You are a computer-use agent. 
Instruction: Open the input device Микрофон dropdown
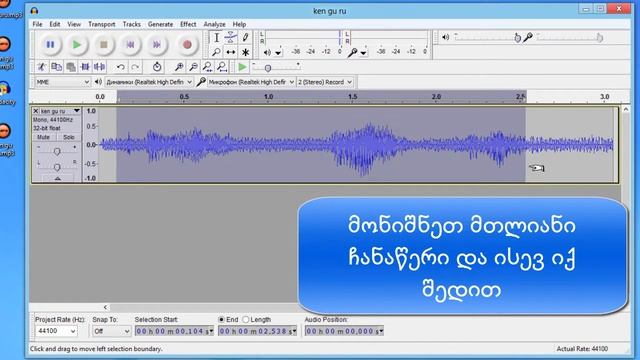pyautogui.click(x=251, y=82)
